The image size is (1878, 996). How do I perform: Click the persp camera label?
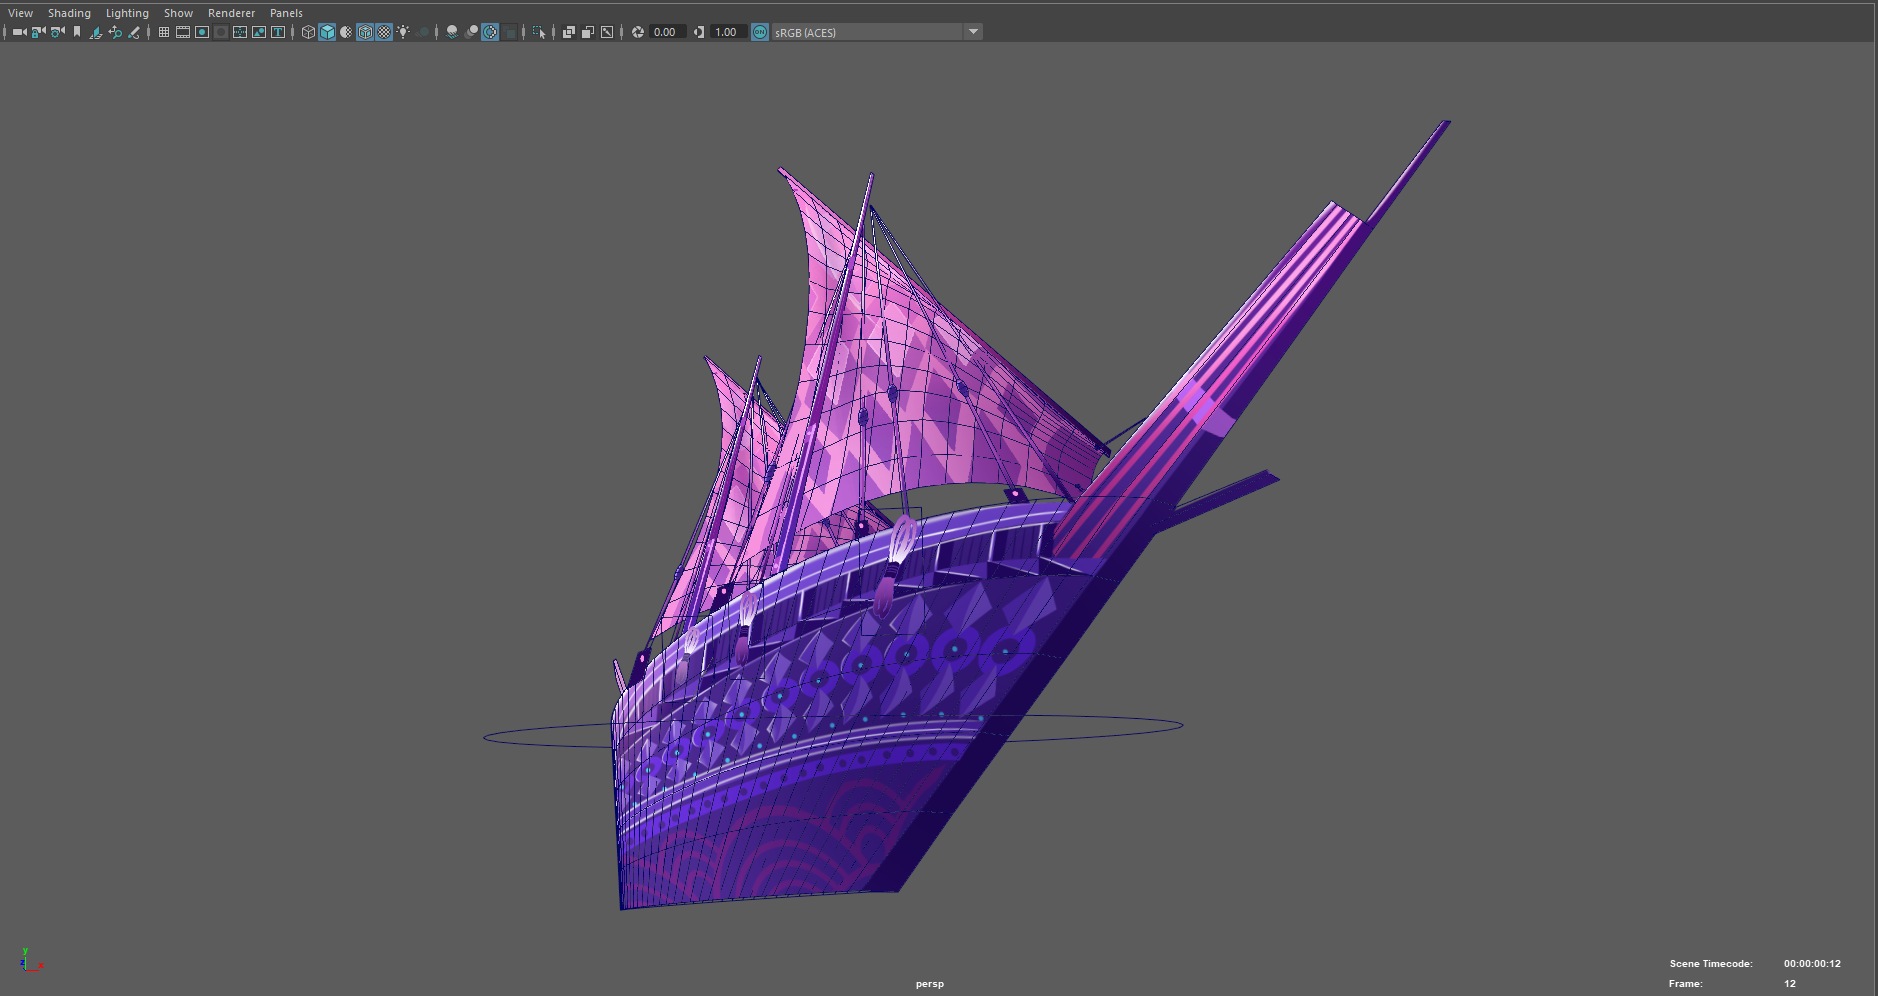click(x=930, y=984)
